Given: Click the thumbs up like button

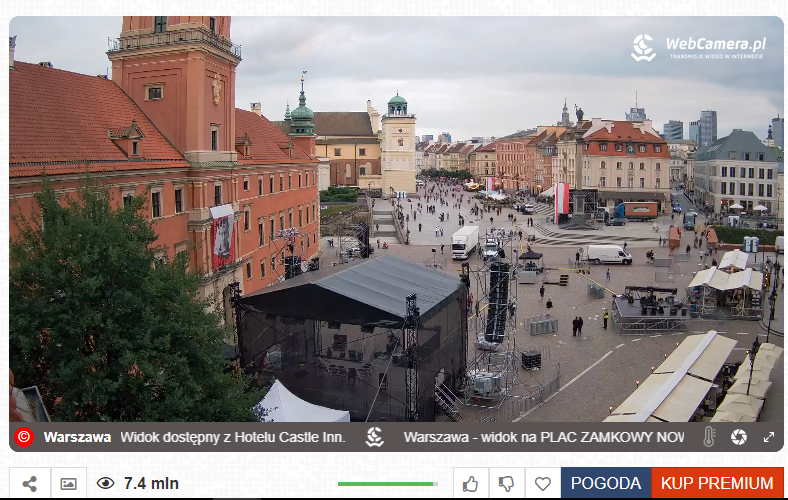Looking at the screenshot, I should [470, 483].
